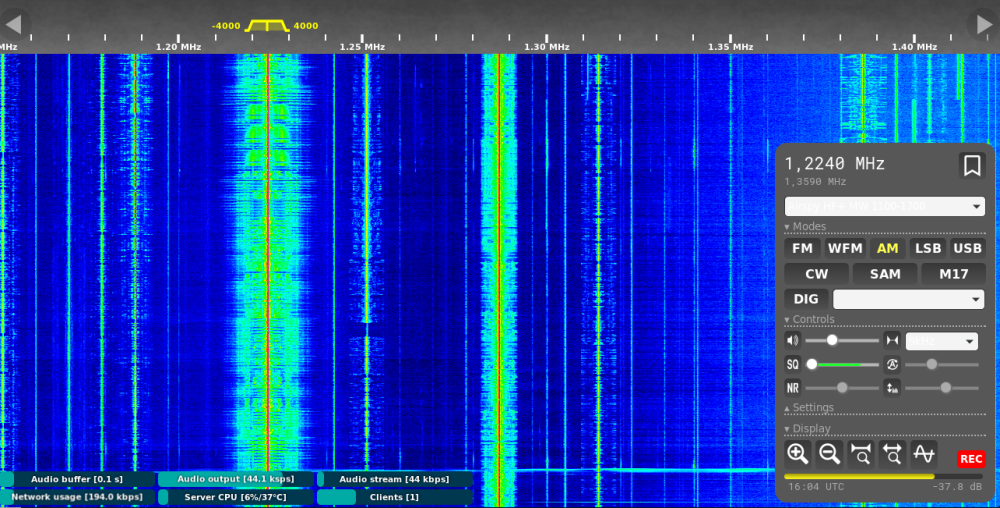Expand the Settings section
Viewport: 1000px width, 508px height.
813,408
